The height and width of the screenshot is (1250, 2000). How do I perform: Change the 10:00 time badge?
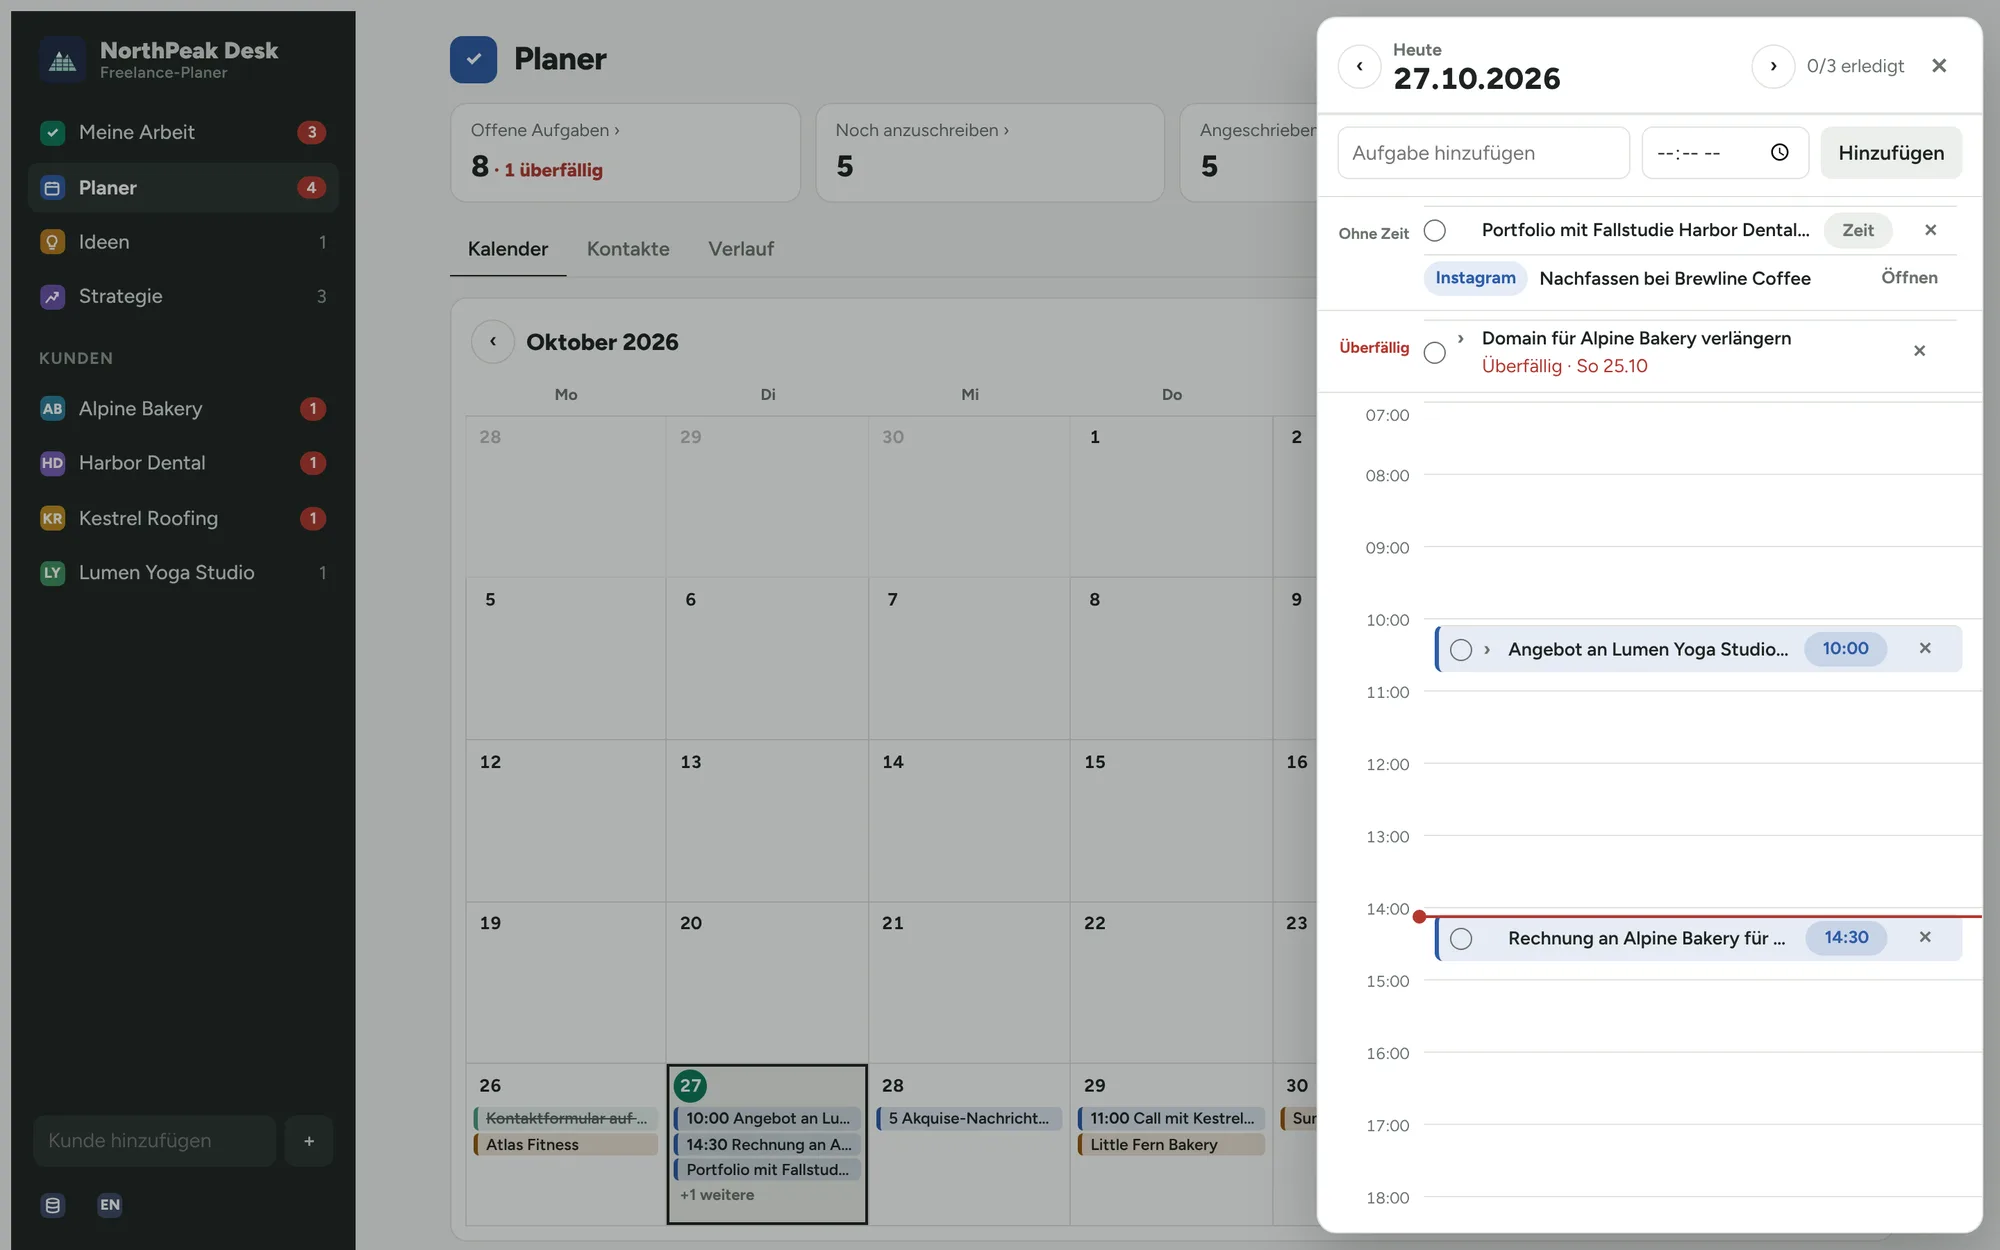(x=1845, y=649)
